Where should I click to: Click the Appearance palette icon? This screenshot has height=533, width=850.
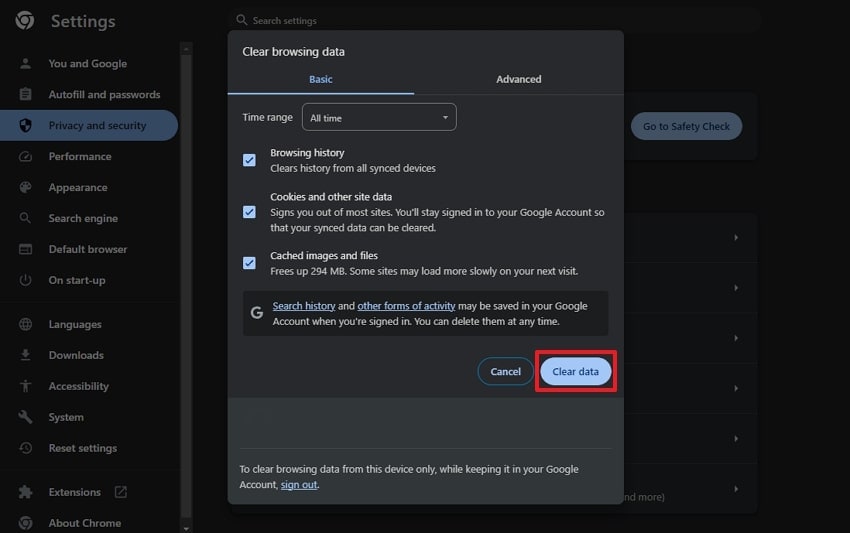[x=25, y=187]
